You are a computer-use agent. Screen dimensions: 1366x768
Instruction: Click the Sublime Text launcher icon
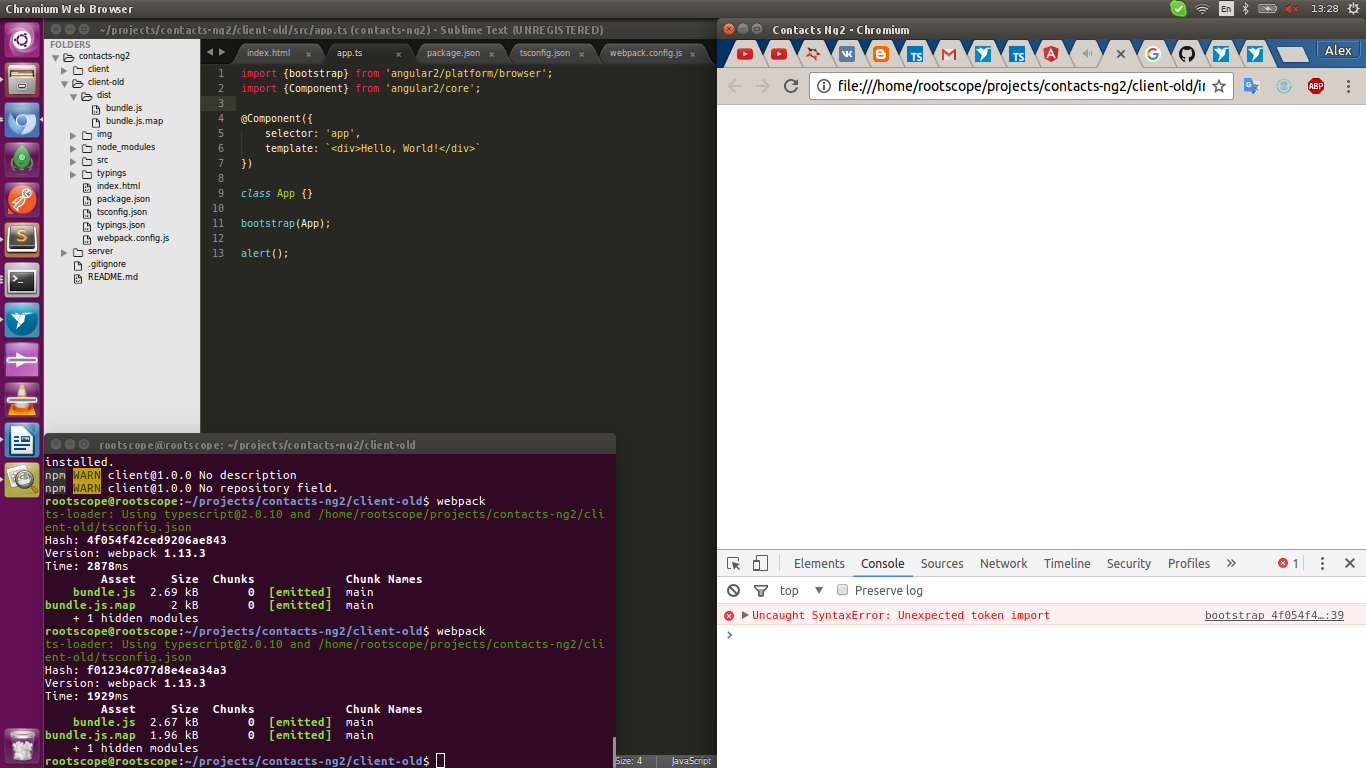(22, 238)
